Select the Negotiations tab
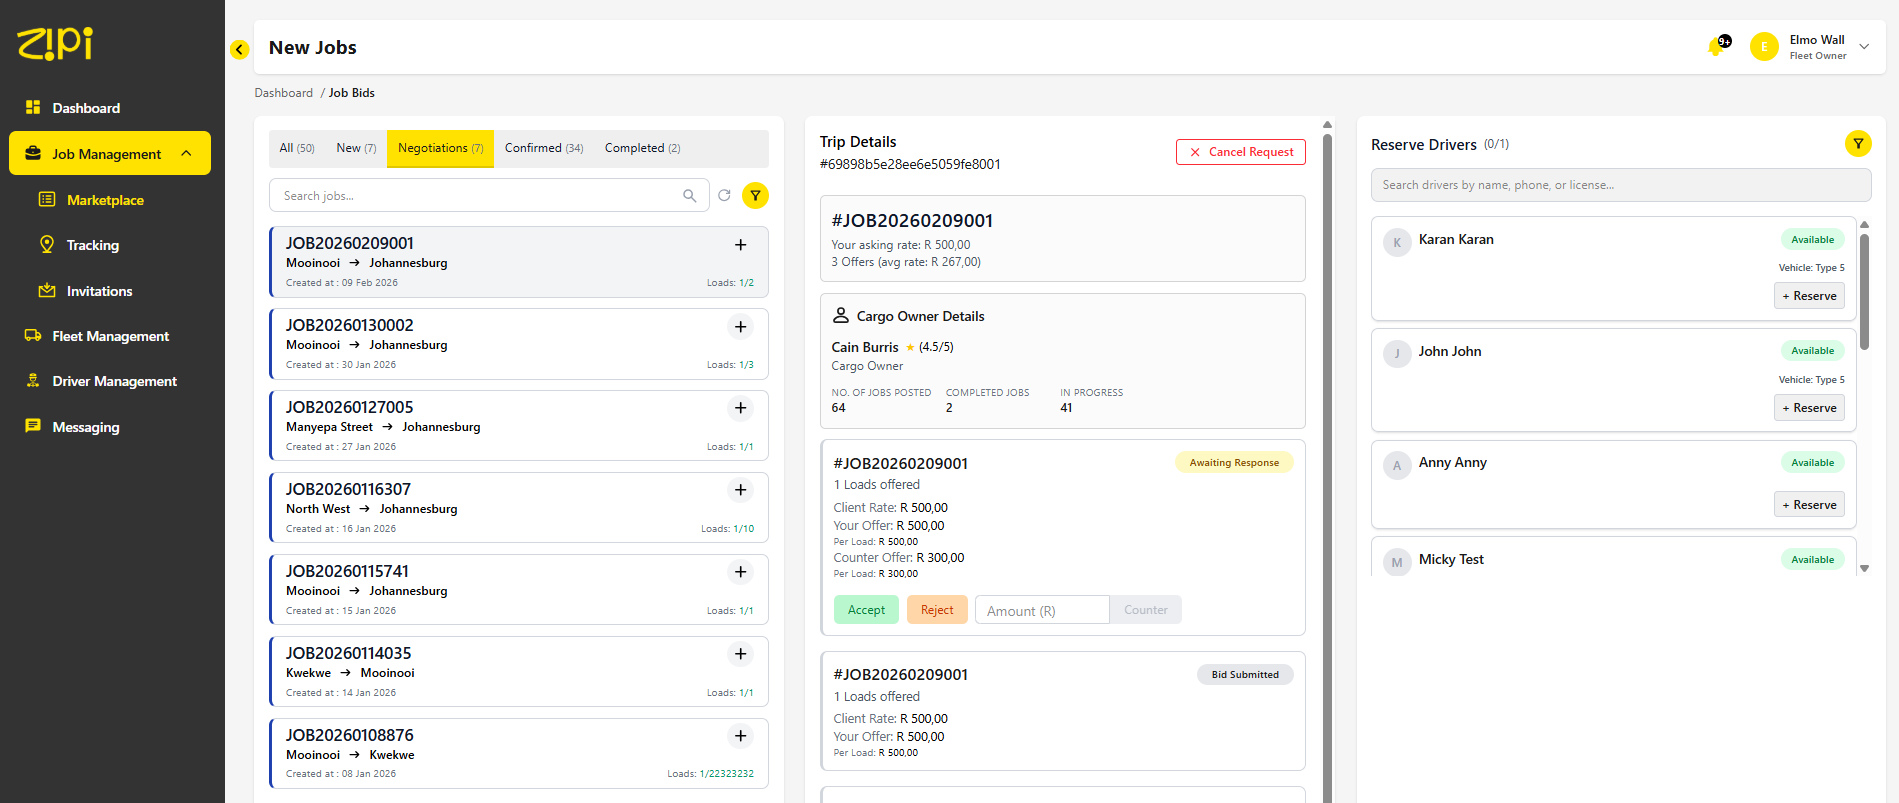Image resolution: width=1899 pixels, height=803 pixels. click(x=440, y=148)
